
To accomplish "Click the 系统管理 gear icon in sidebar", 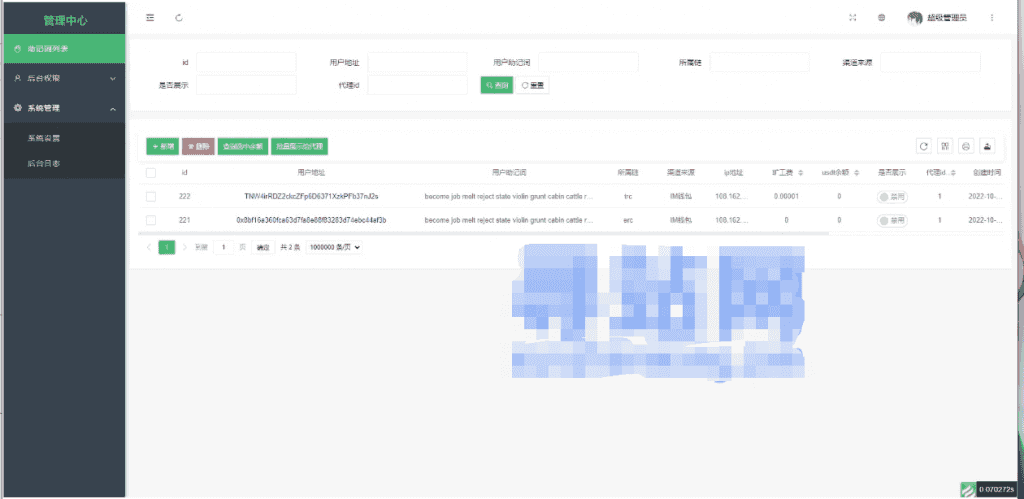I will pos(18,108).
